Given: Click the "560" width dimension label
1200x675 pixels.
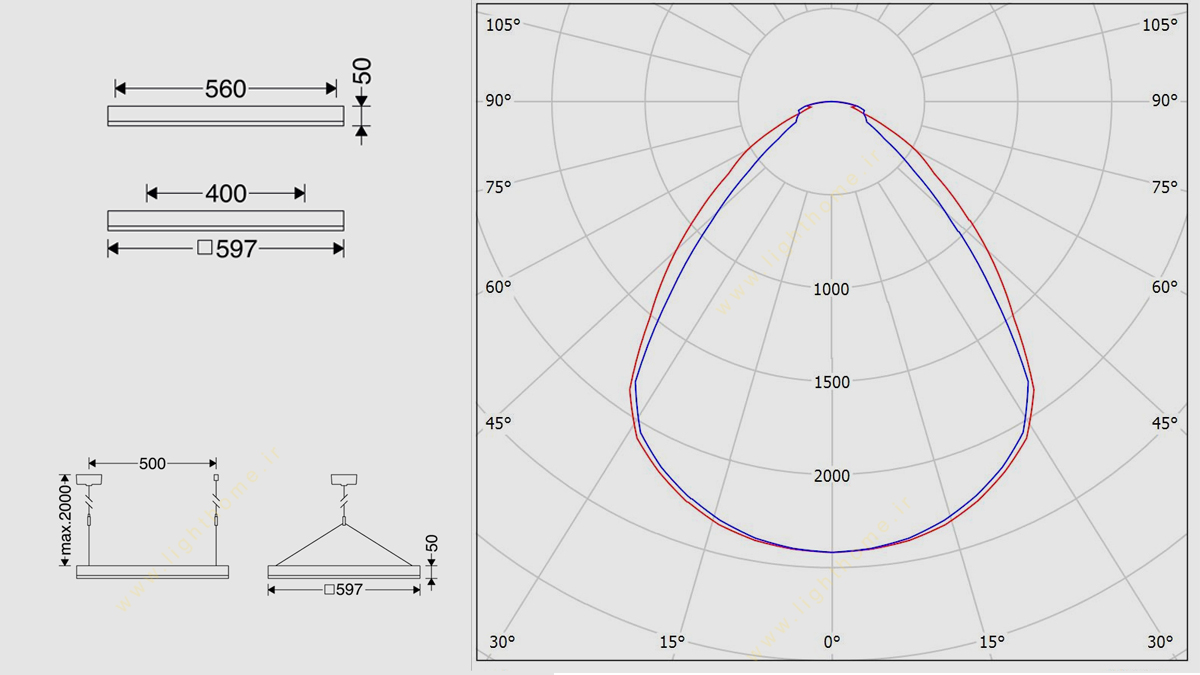Looking at the screenshot, I should coord(225,89).
